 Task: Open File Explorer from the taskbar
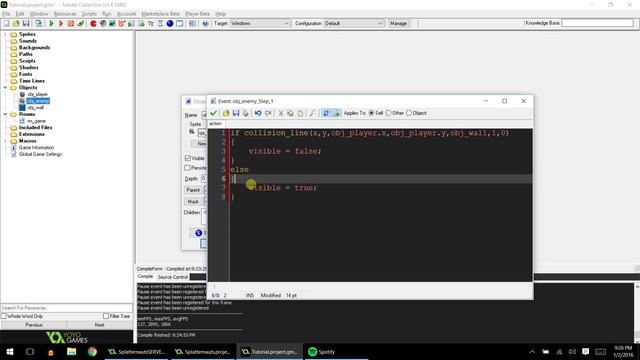coord(71,352)
